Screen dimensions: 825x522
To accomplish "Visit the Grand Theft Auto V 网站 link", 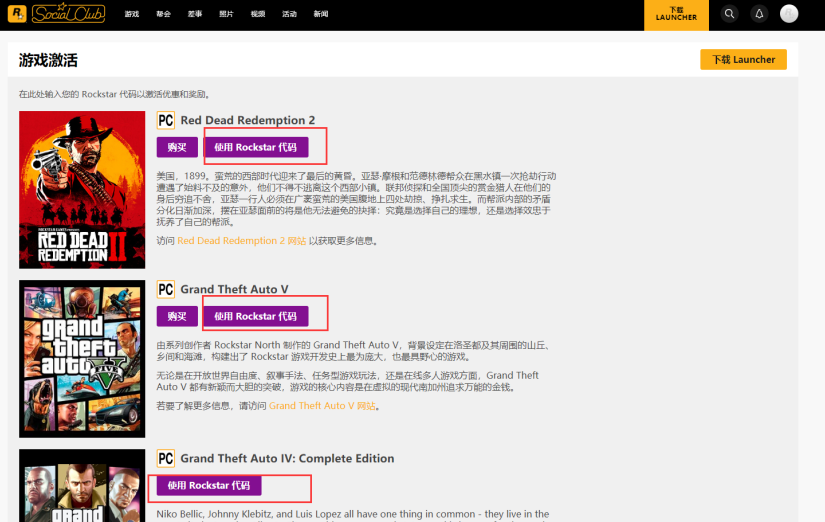I will tap(322, 406).
